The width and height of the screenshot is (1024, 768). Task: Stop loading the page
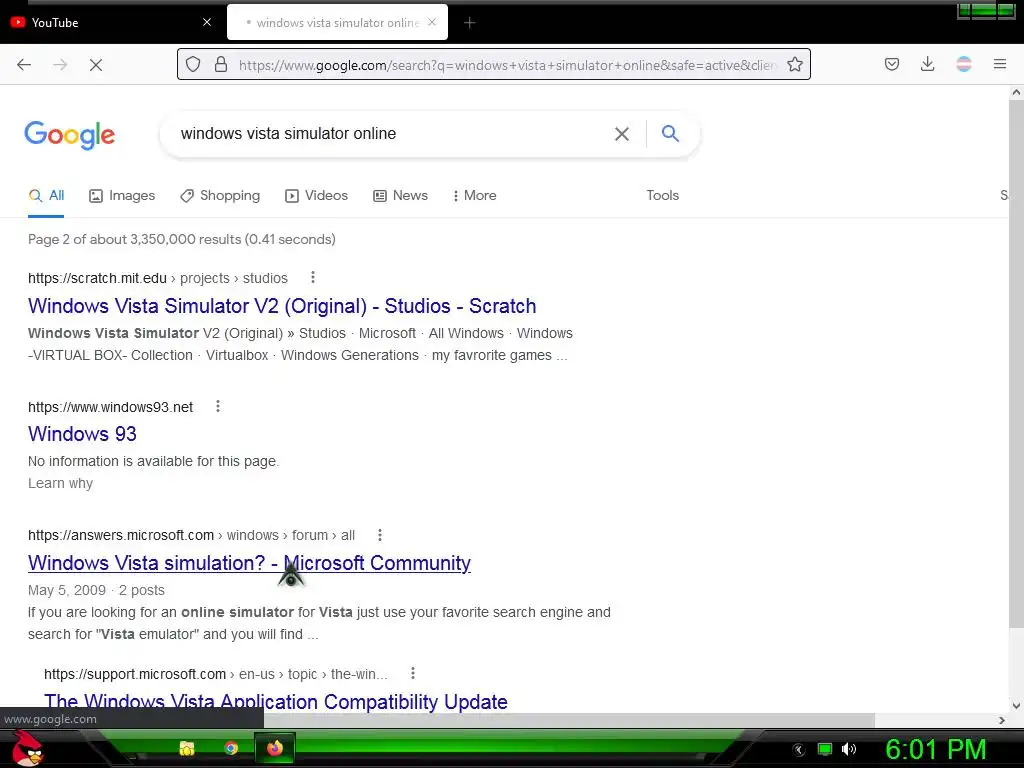click(x=96, y=65)
